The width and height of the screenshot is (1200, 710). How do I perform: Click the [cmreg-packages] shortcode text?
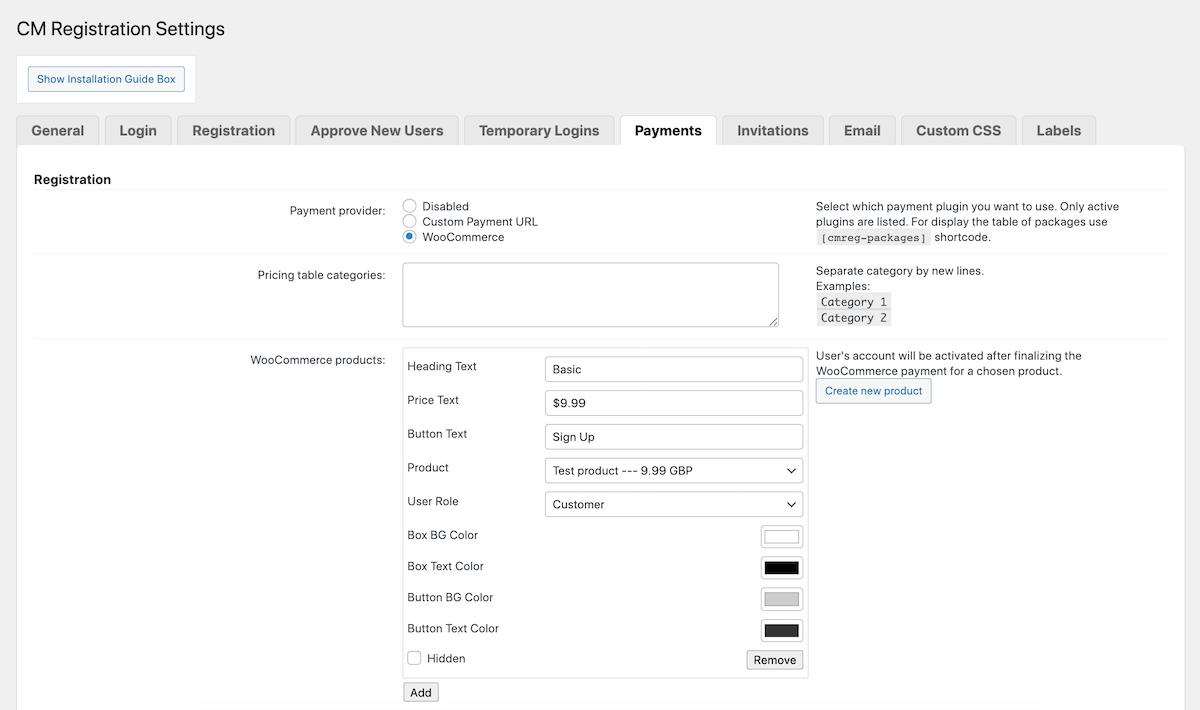(874, 238)
